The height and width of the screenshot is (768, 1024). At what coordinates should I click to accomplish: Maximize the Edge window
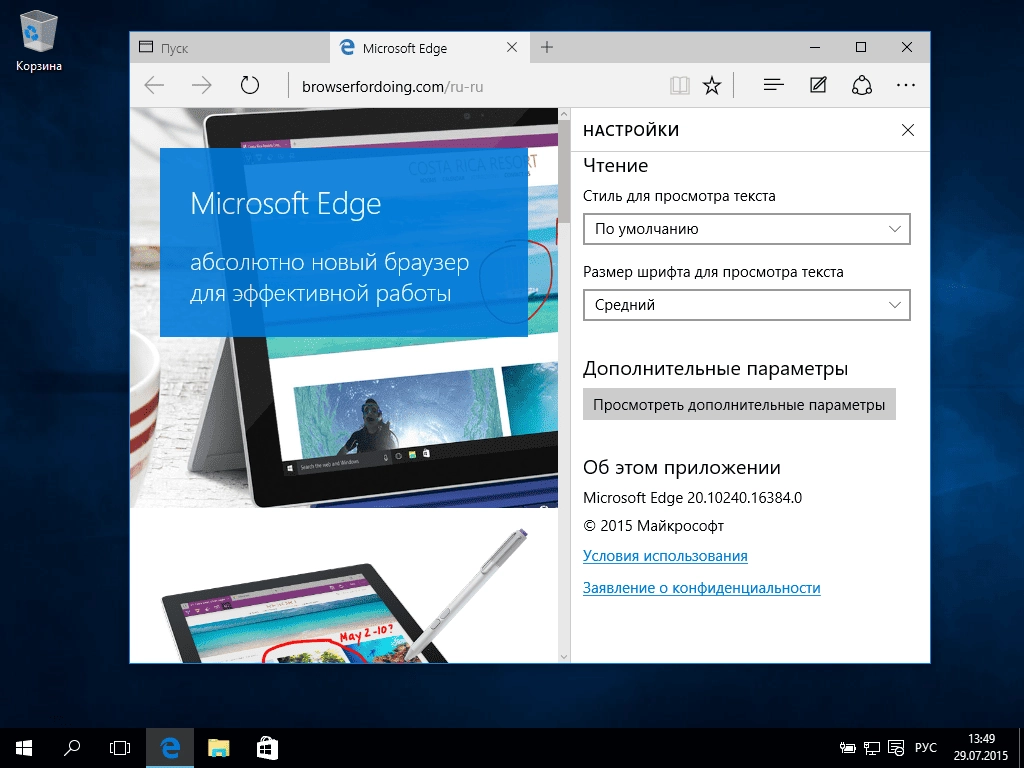coord(861,47)
